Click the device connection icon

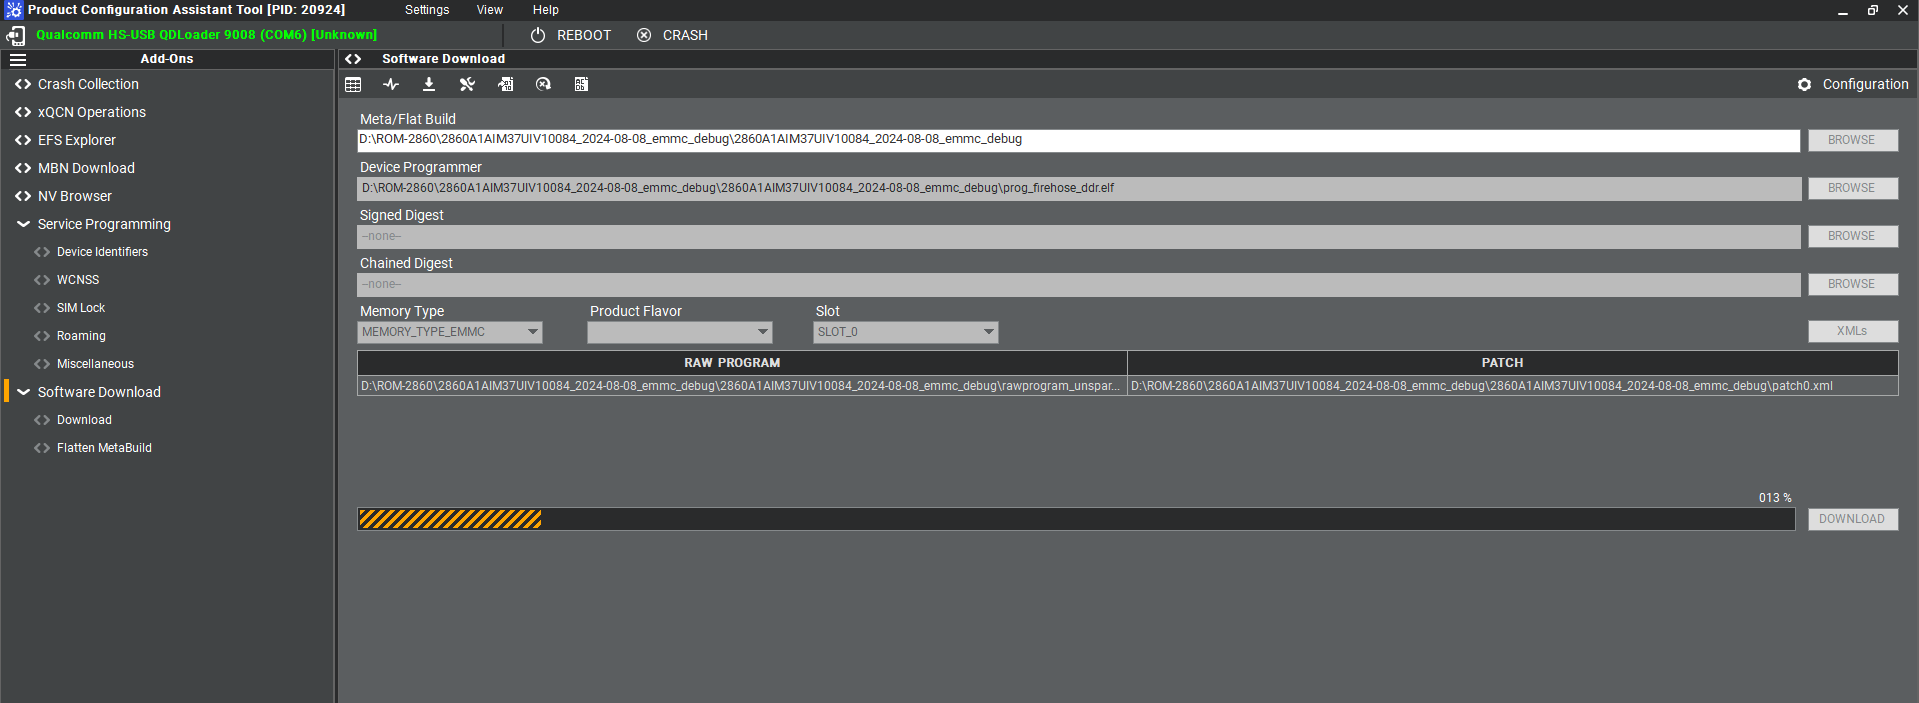(x=16, y=36)
